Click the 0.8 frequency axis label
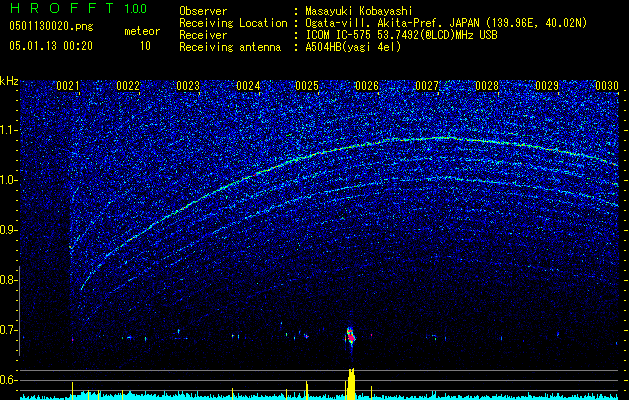Image resolution: width=629 pixels, height=400 pixels. [x=9, y=280]
